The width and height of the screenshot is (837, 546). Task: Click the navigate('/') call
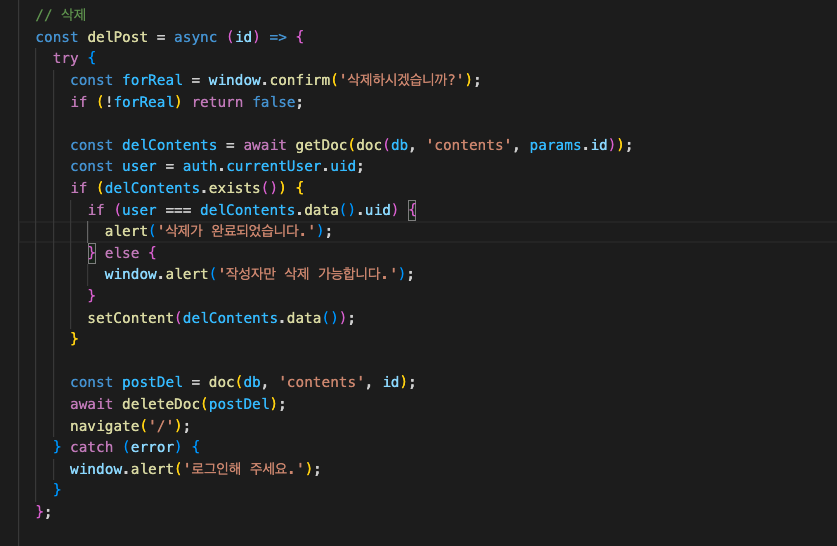(127, 426)
